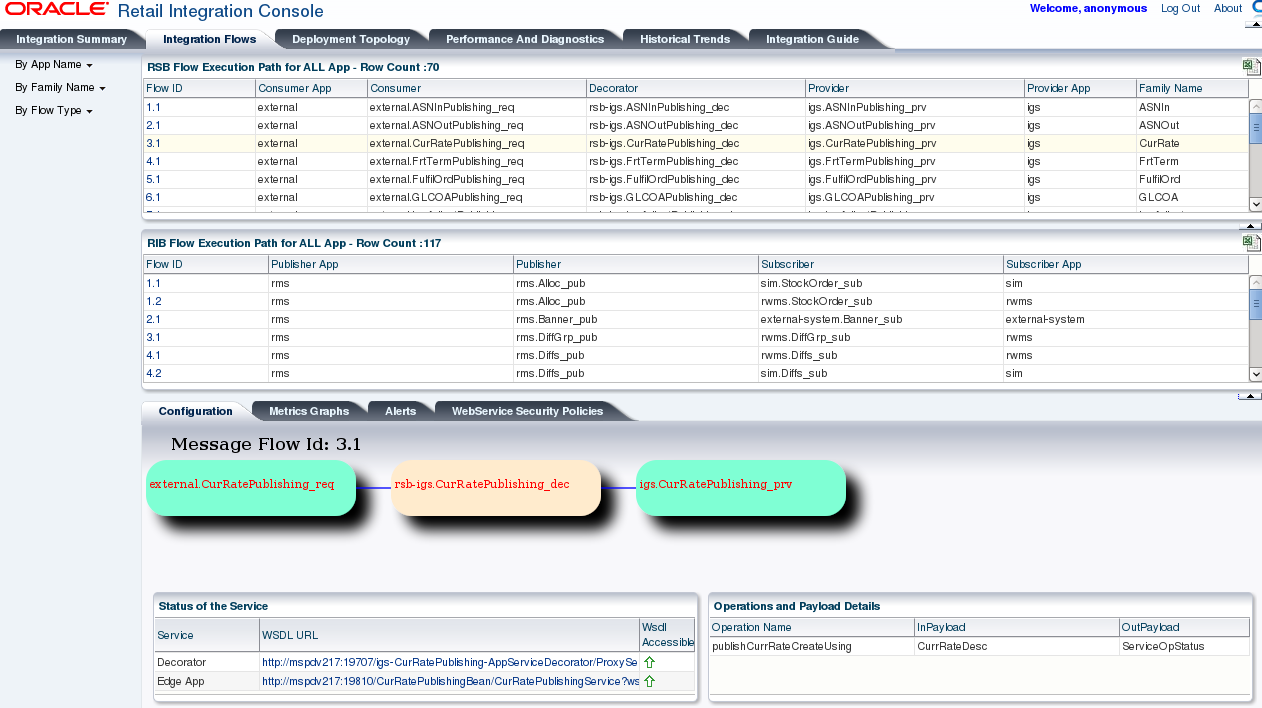Open the Alerts sub-tab
Viewport: 1262px width, 708px height.
(400, 411)
